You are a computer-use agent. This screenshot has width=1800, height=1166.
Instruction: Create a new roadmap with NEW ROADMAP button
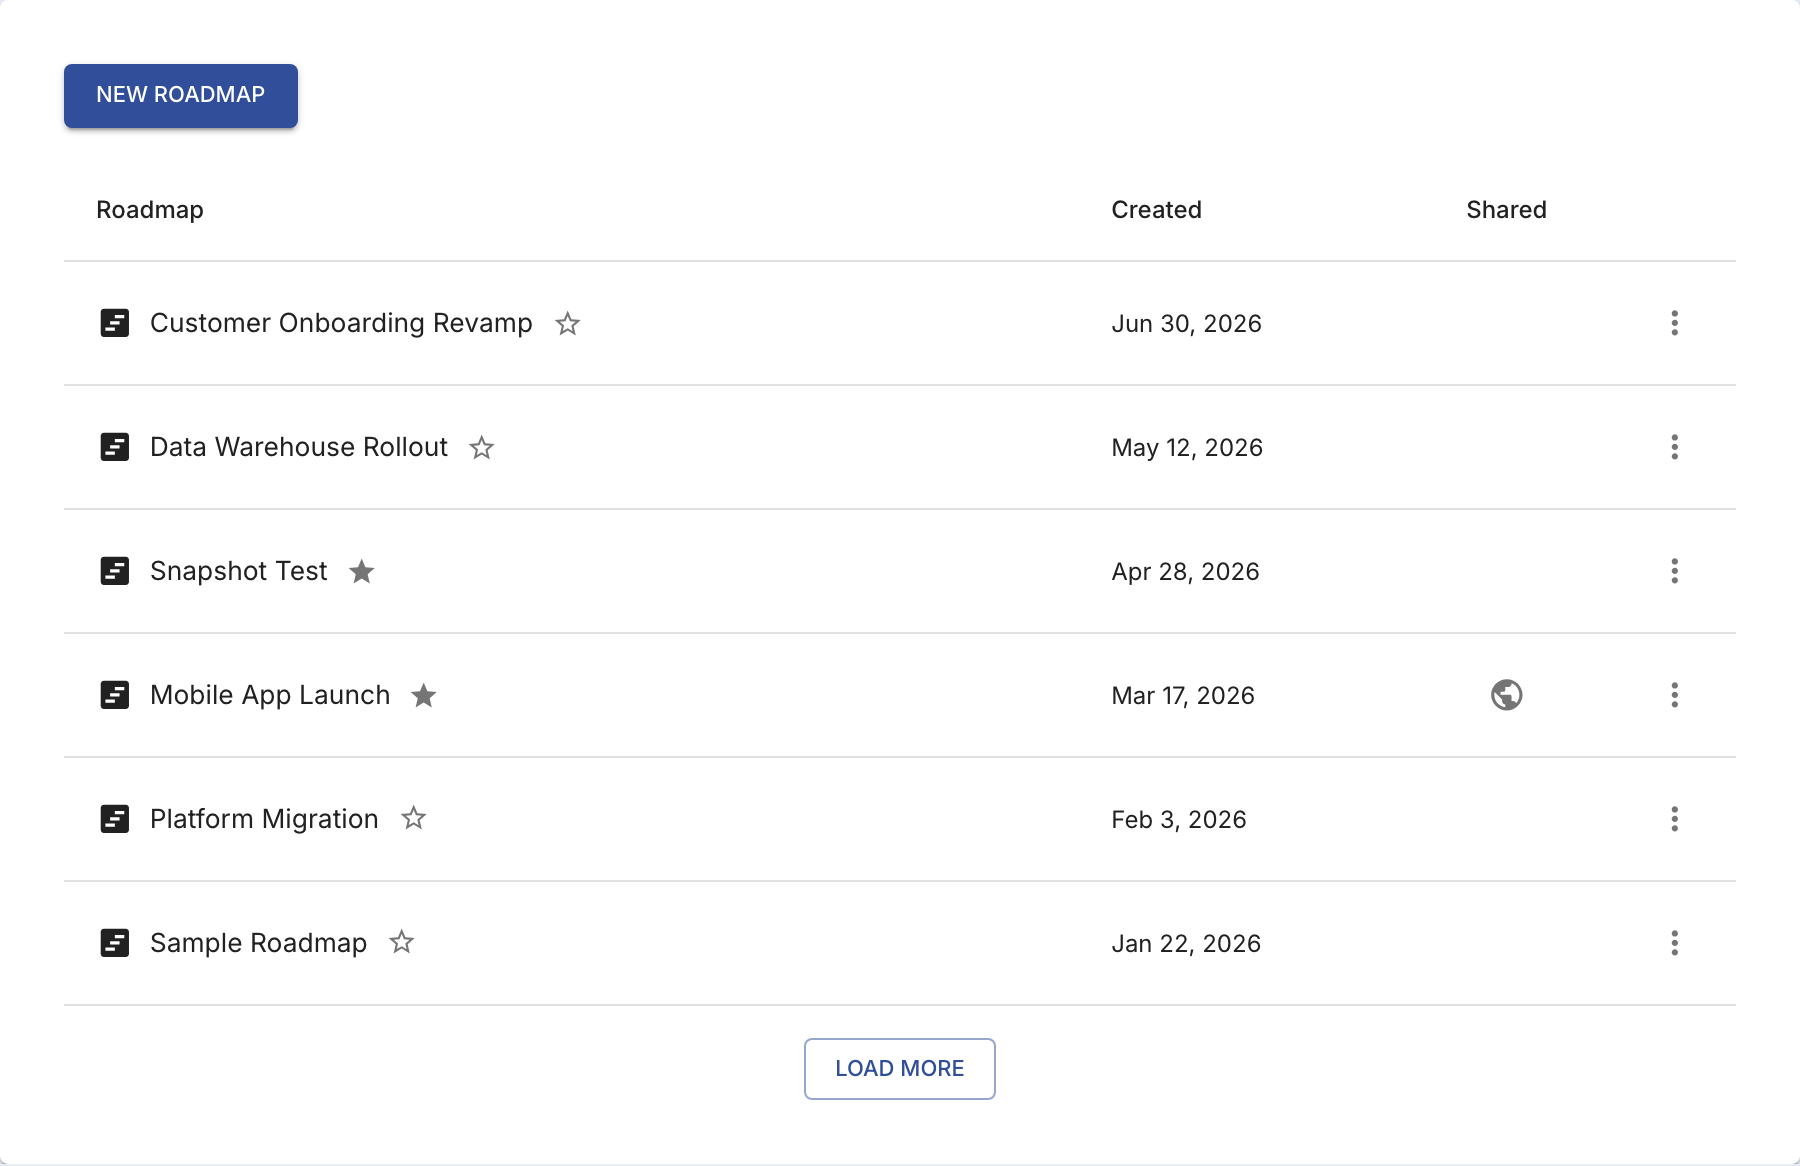[181, 96]
